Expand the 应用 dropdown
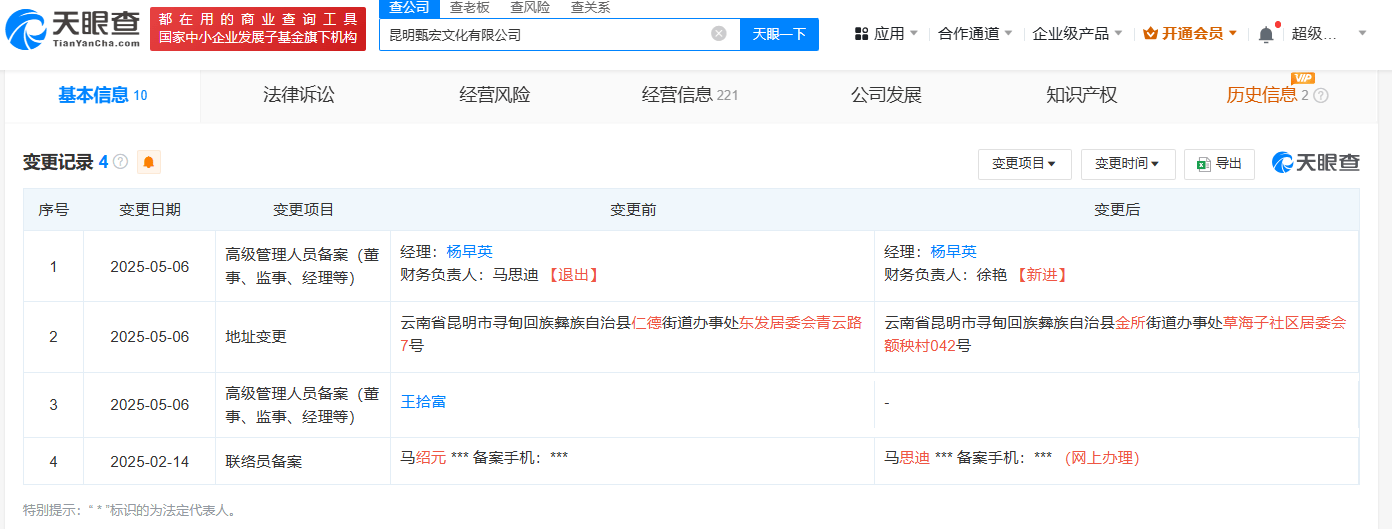1392x529 pixels. (887, 34)
